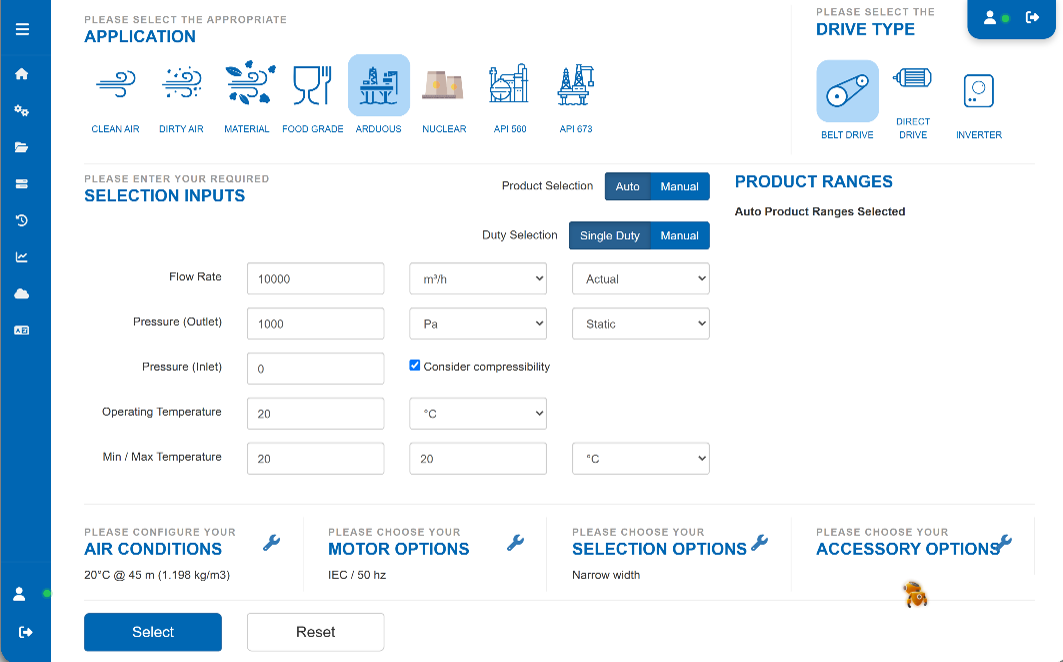
Task: Click the Flow Rate input field
Action: tap(316, 279)
